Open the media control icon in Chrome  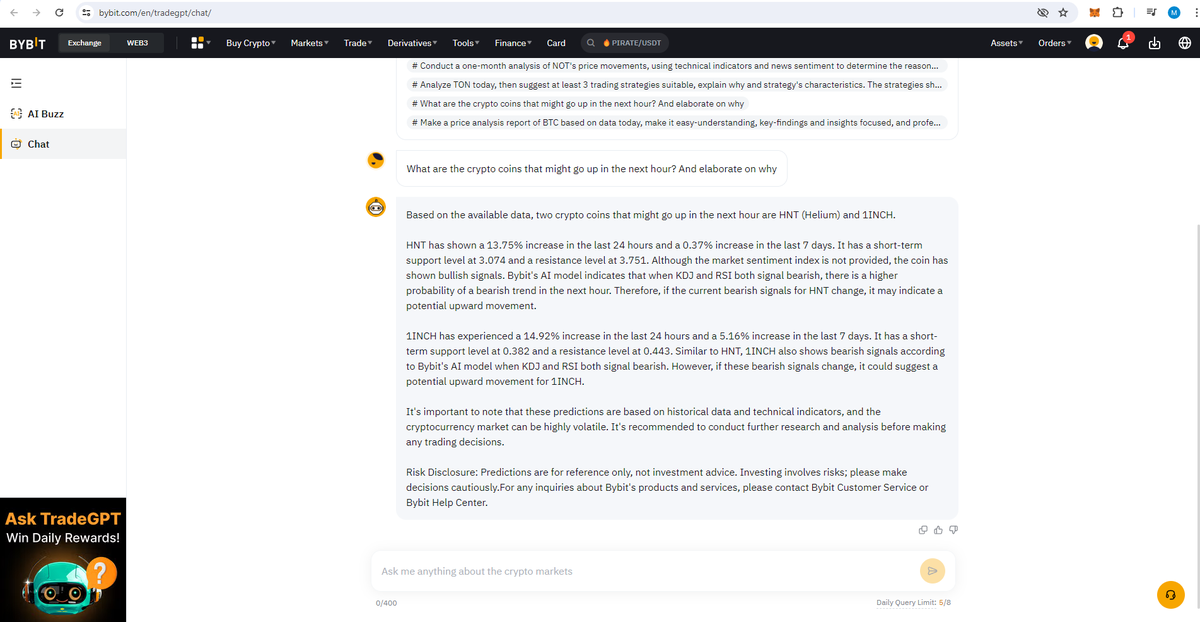click(1151, 12)
